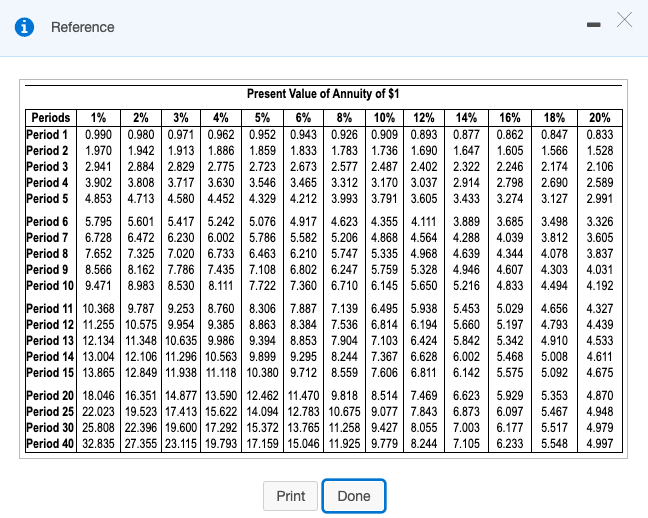Click value 4.656 for Period 11 at 18%
648x518 pixels.
[x=554, y=309]
